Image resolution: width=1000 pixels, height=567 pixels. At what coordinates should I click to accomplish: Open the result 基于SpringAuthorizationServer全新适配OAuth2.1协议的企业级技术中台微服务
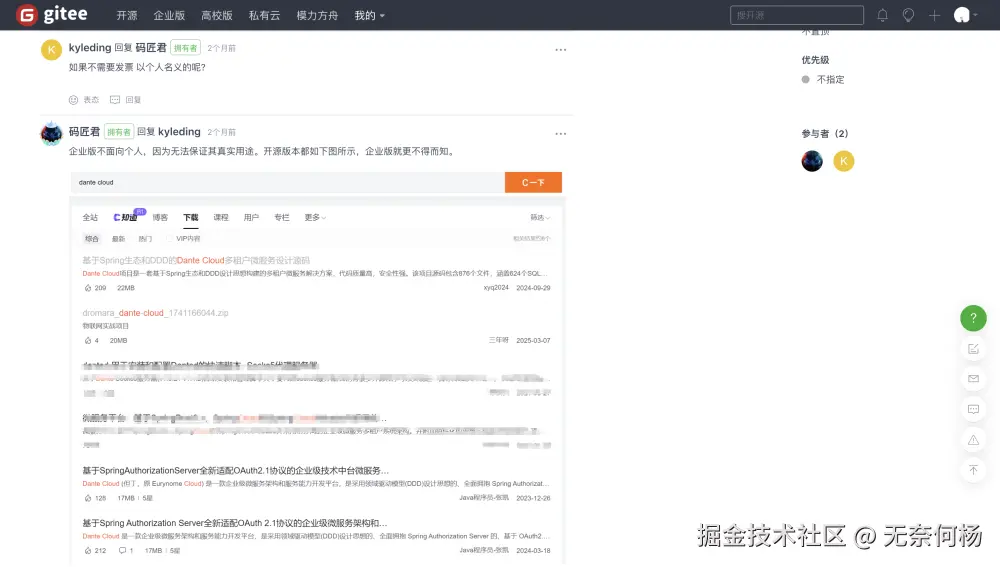pyautogui.click(x=235, y=471)
